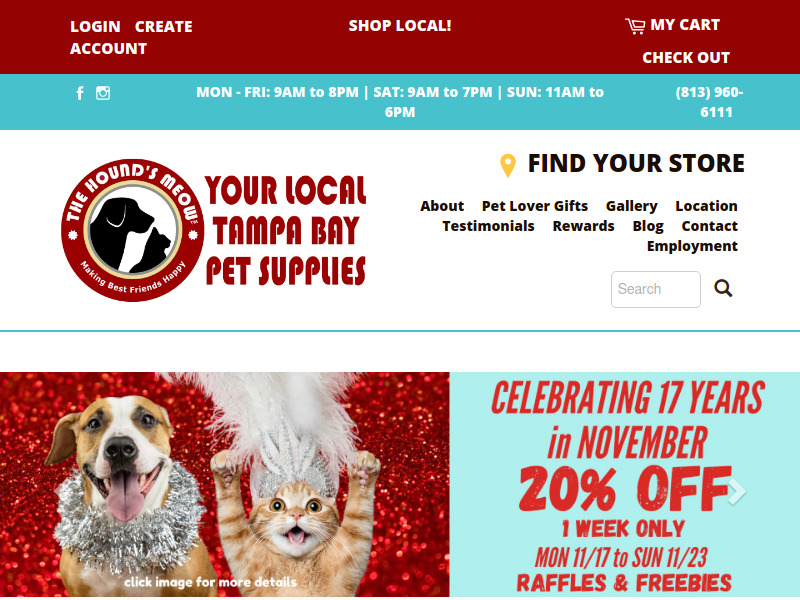Open the Instagram icon link
The width and height of the screenshot is (800, 600).
(103, 93)
